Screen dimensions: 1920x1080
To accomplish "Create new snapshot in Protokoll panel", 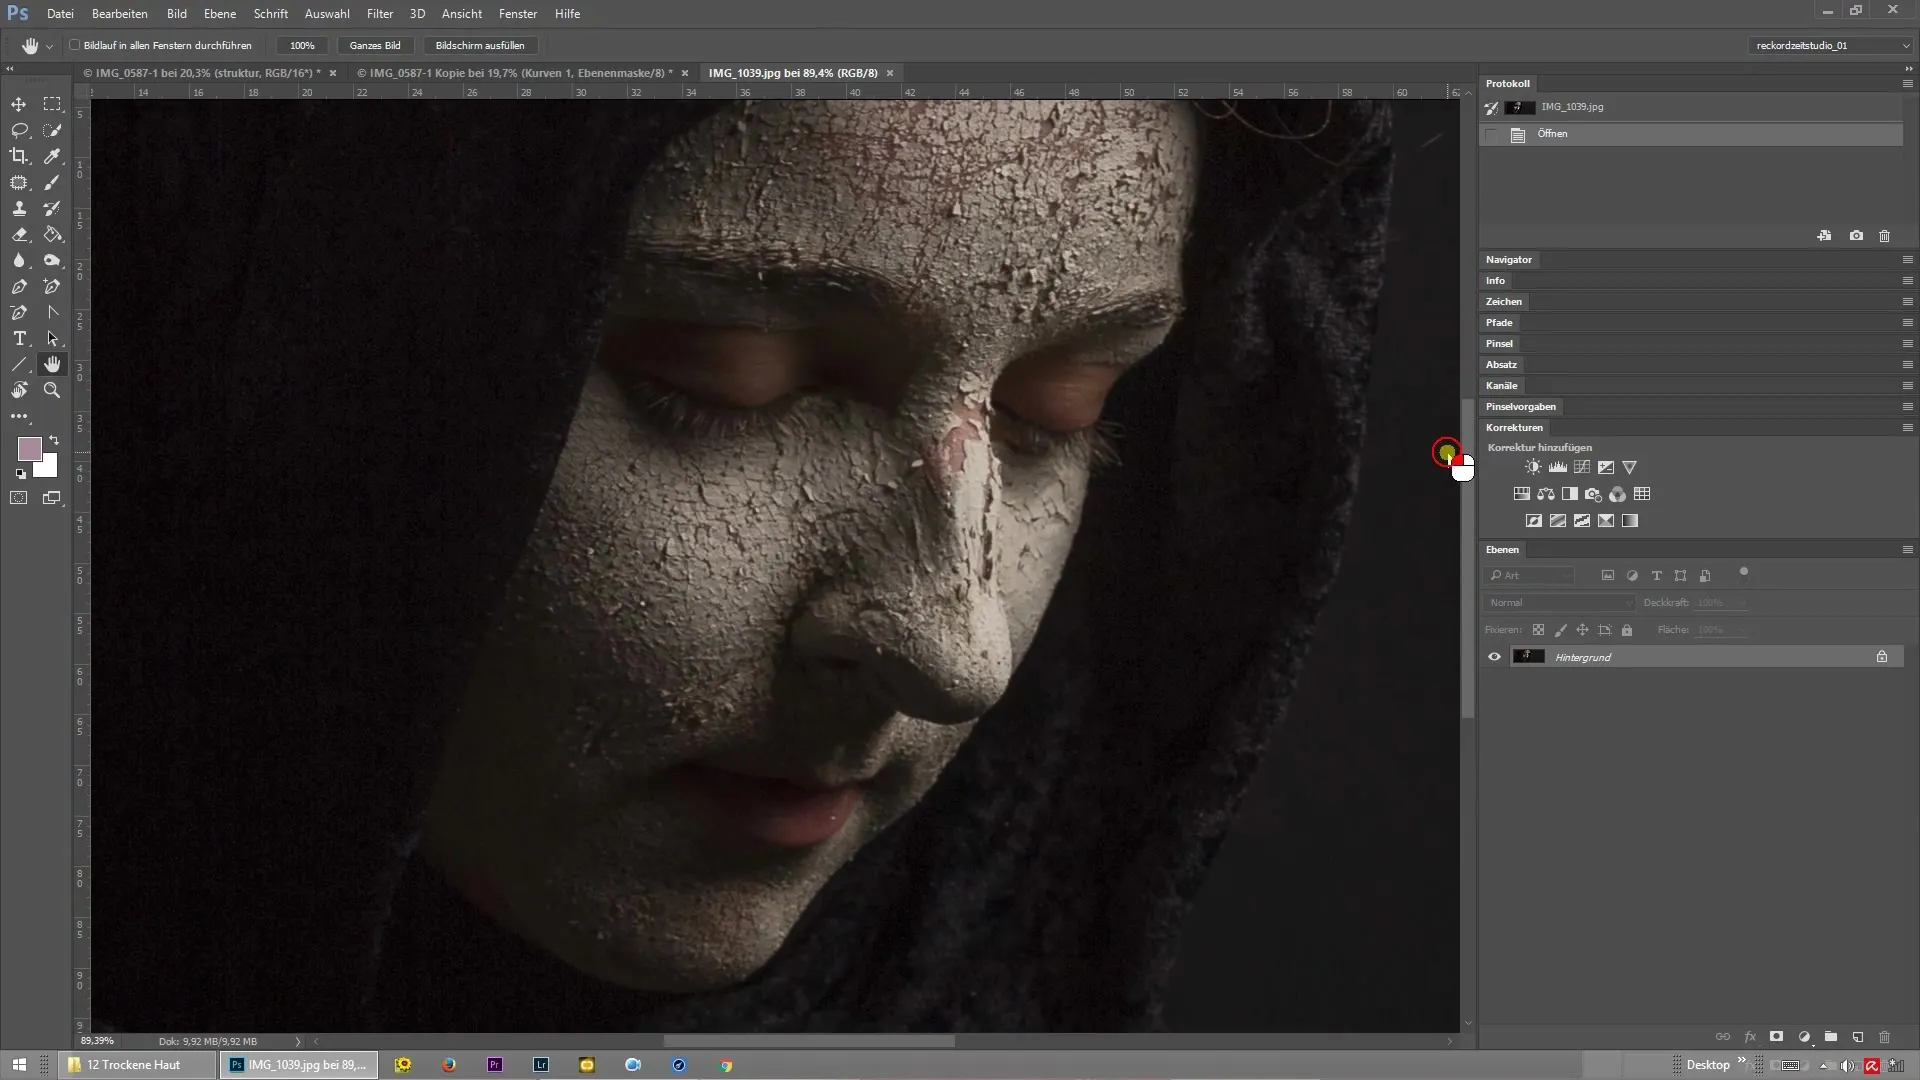I will 1856,236.
